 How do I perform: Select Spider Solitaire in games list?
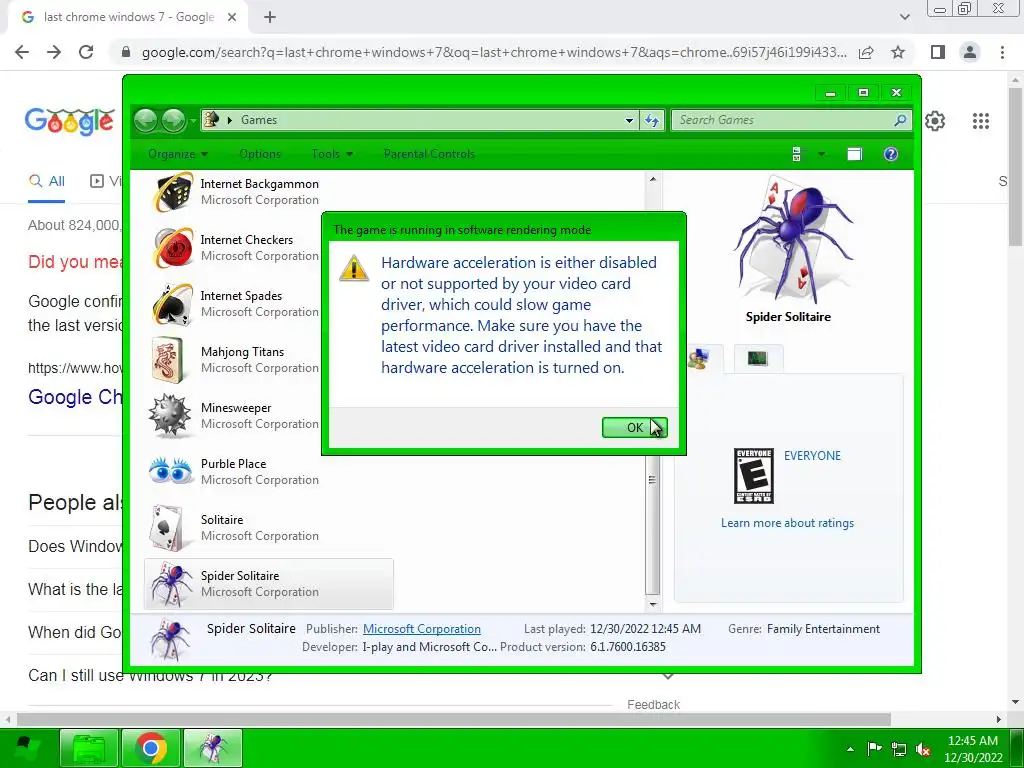click(269, 584)
